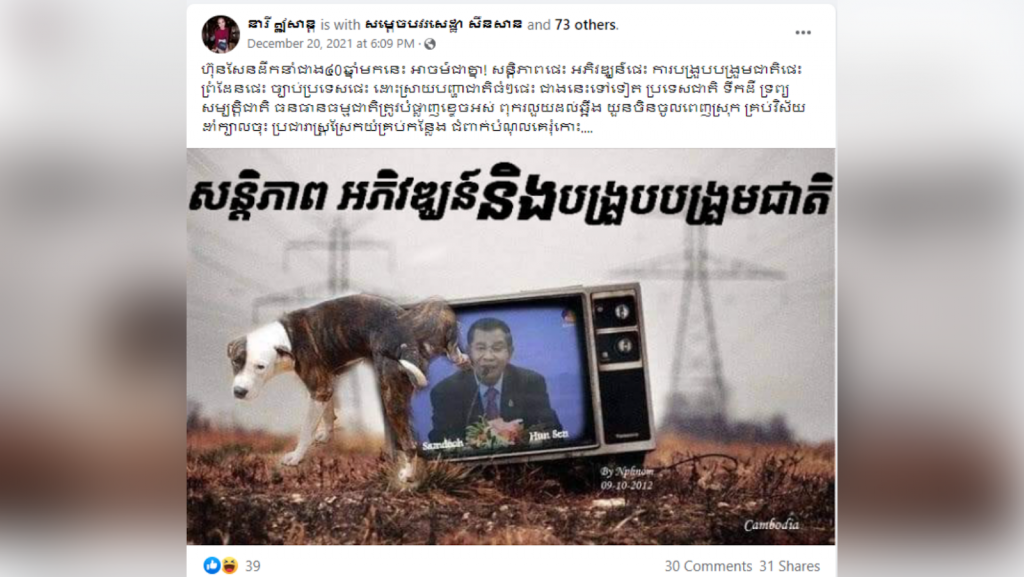Open the list of 39 reactions
The image size is (1024, 577).
point(253,566)
